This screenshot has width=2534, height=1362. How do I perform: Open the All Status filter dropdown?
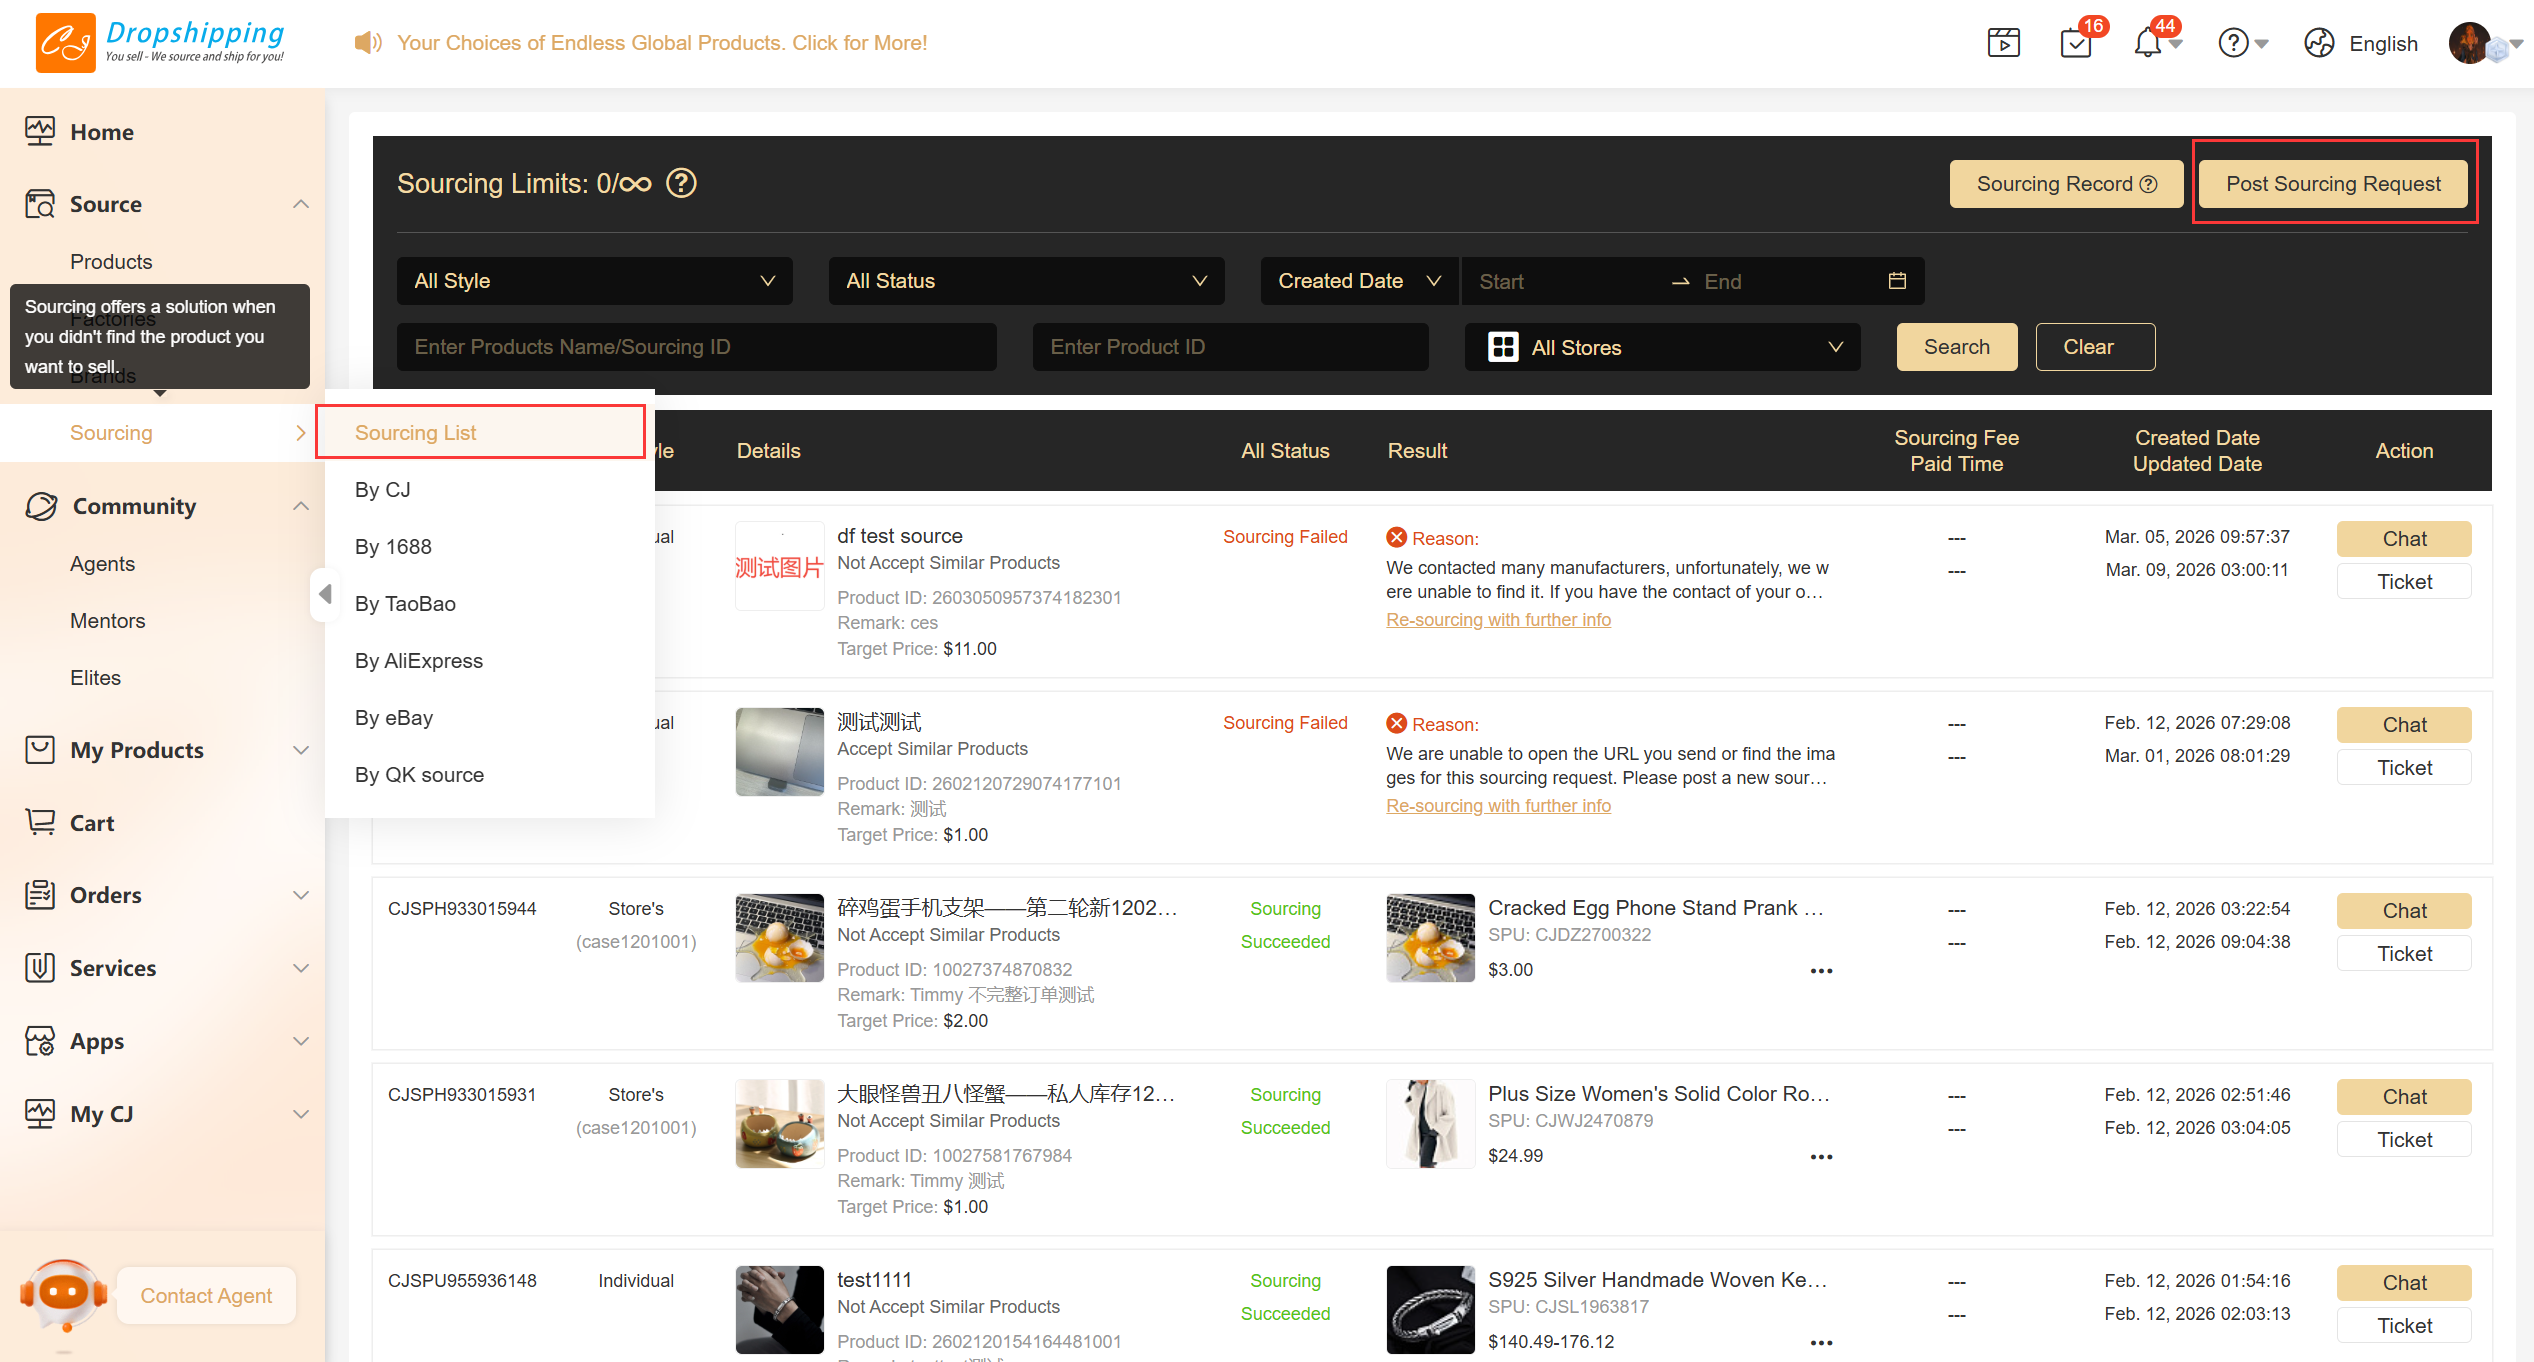tap(1026, 281)
